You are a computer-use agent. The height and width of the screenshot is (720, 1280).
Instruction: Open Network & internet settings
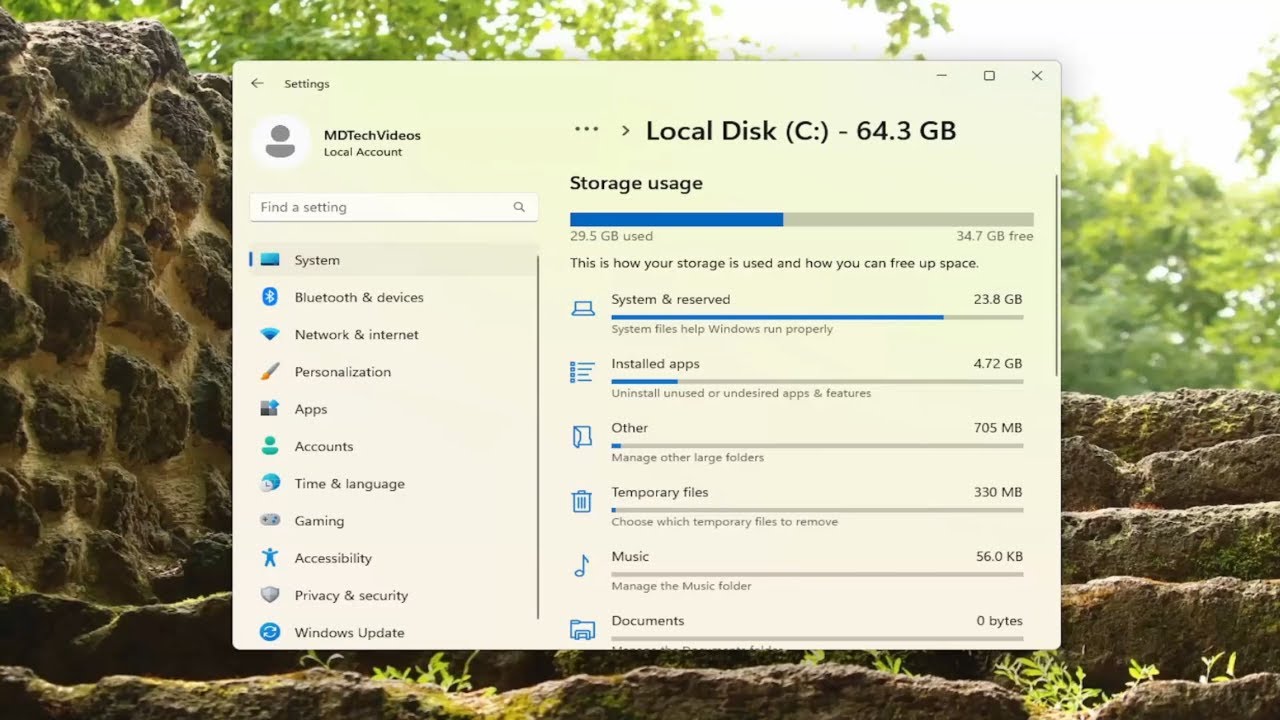pyautogui.click(x=393, y=335)
